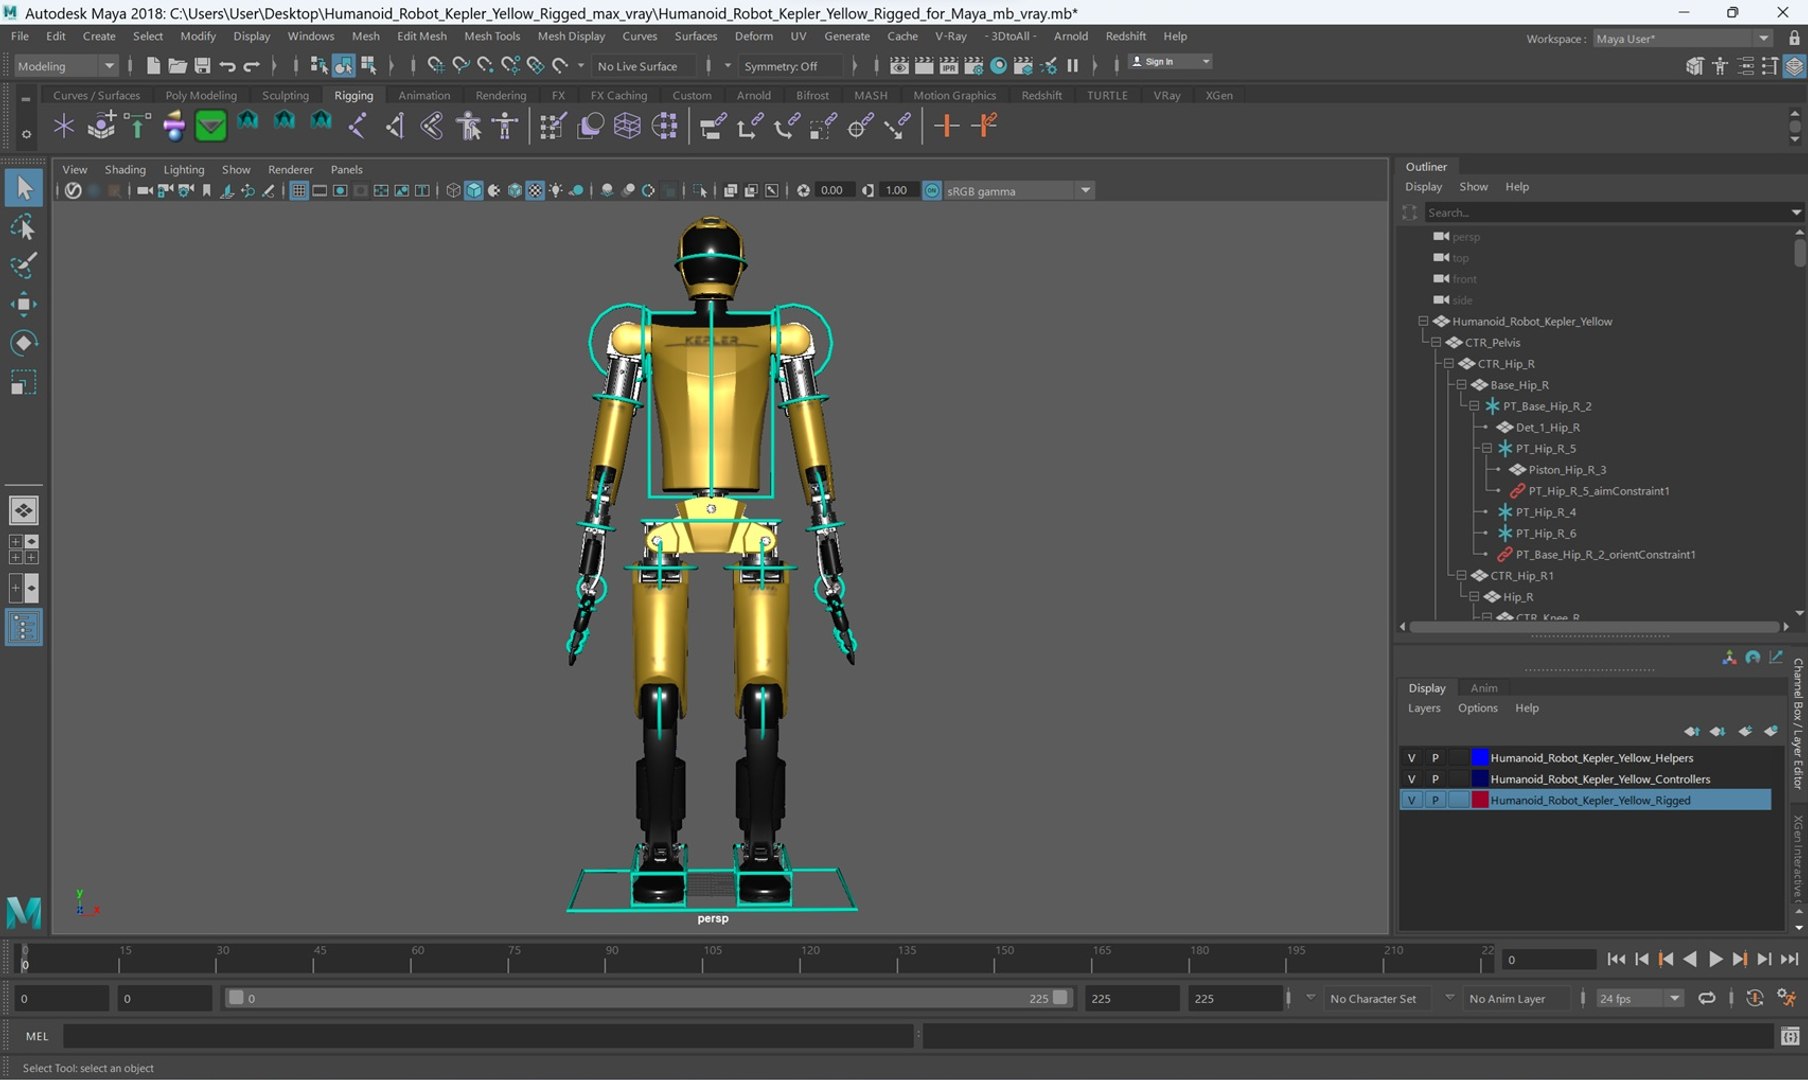This screenshot has width=1808, height=1080.
Task: Choose the Rotate tool in toolbox
Action: [23, 343]
